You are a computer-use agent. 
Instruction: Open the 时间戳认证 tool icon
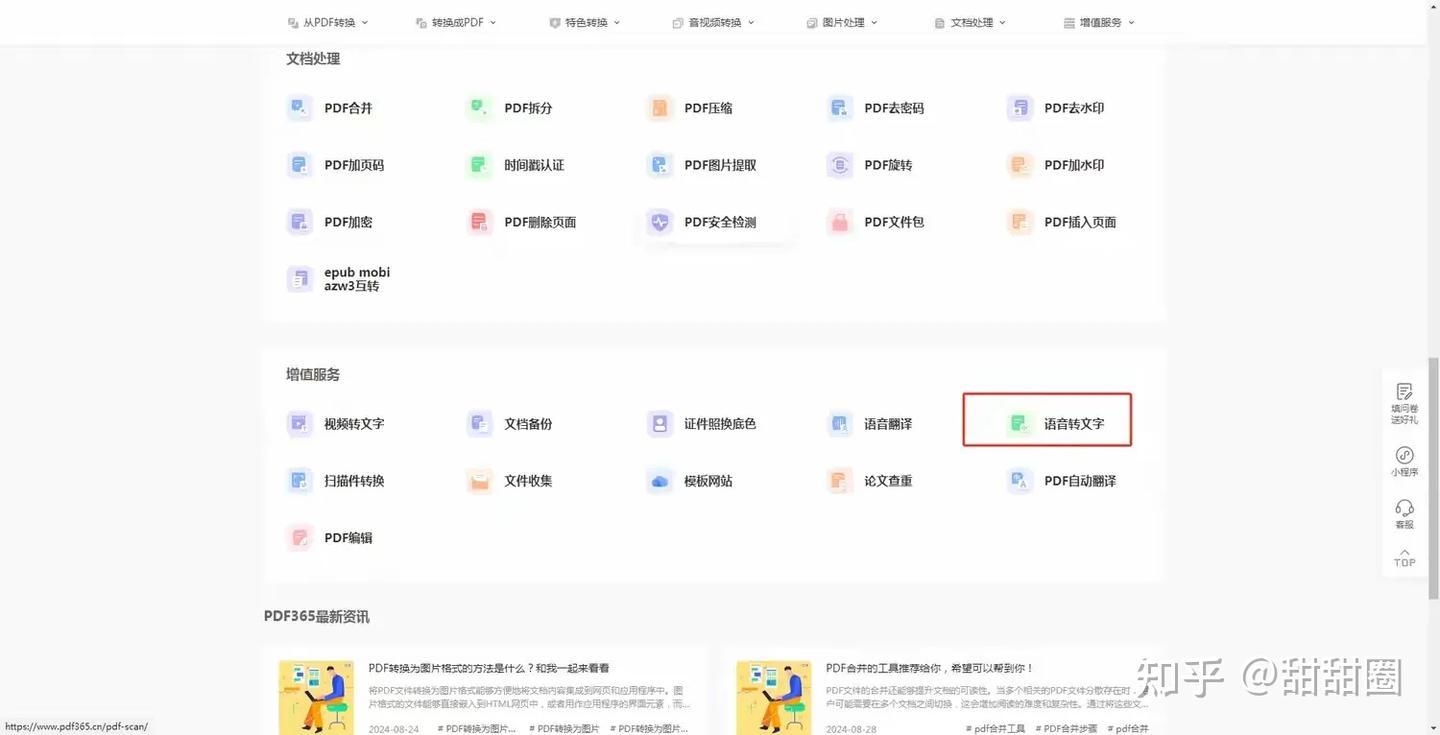[480, 165]
